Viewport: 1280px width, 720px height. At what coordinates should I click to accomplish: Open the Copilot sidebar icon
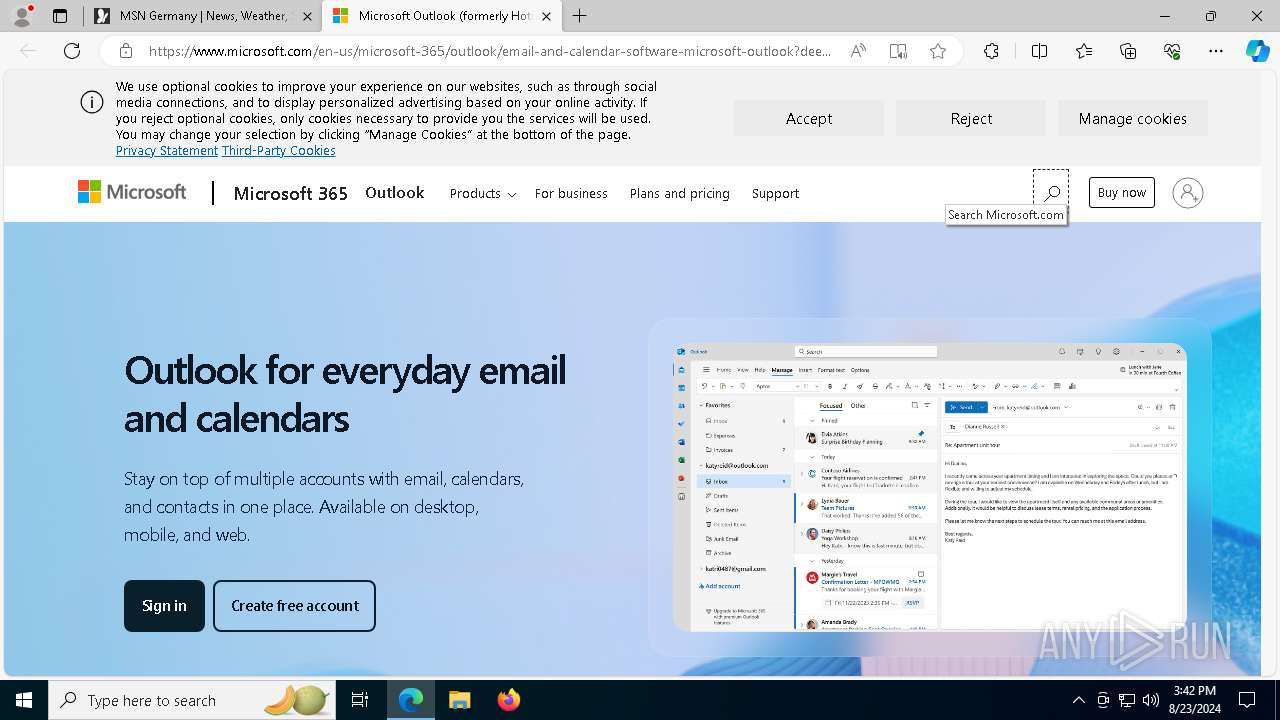point(1257,51)
